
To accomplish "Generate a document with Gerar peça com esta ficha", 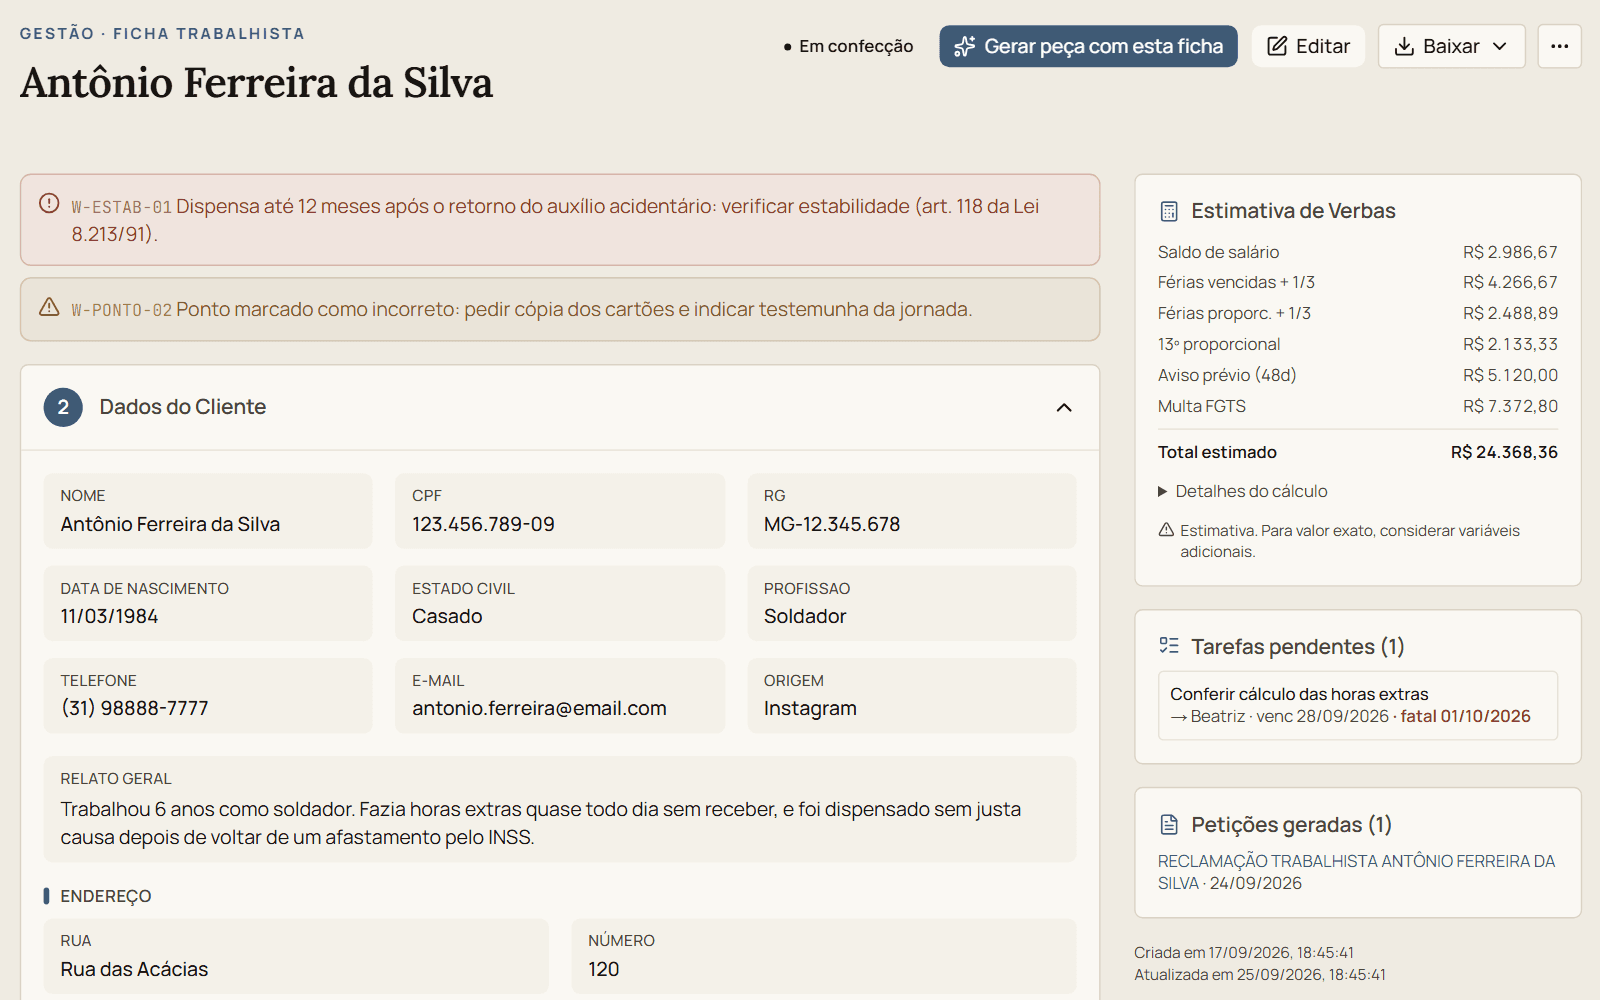I will click(1088, 46).
